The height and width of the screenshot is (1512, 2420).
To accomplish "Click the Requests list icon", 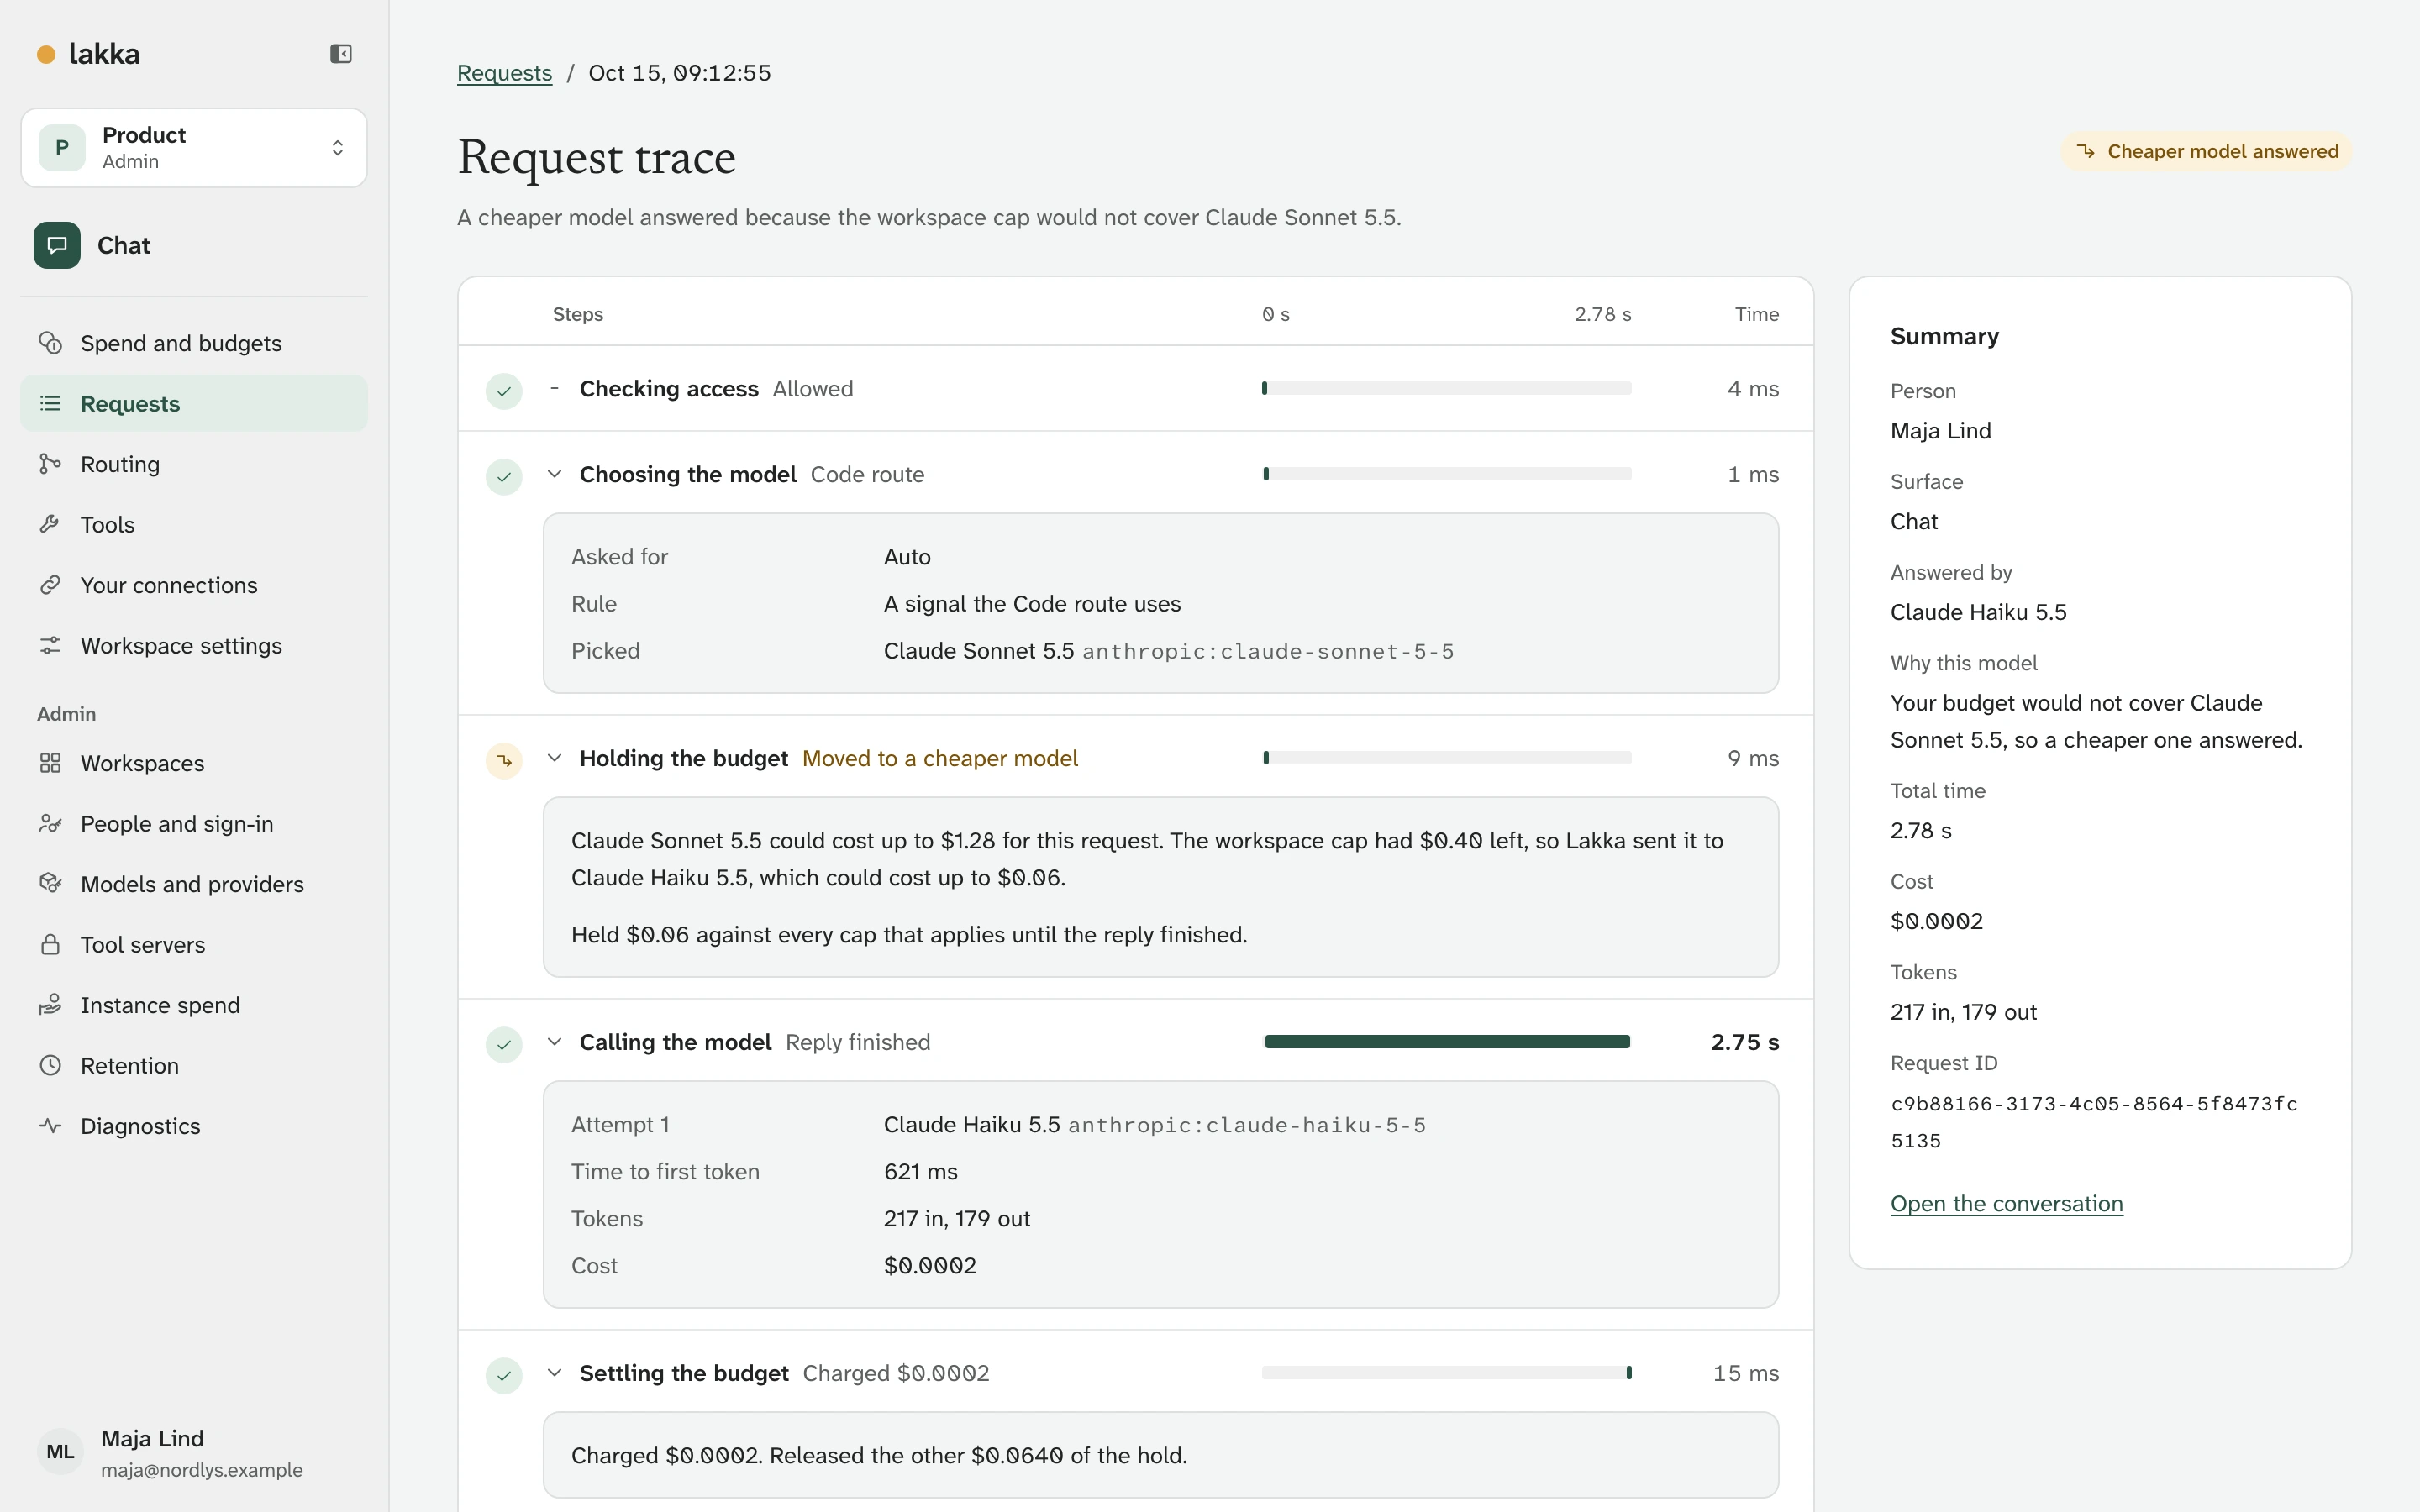I will tap(50, 404).
